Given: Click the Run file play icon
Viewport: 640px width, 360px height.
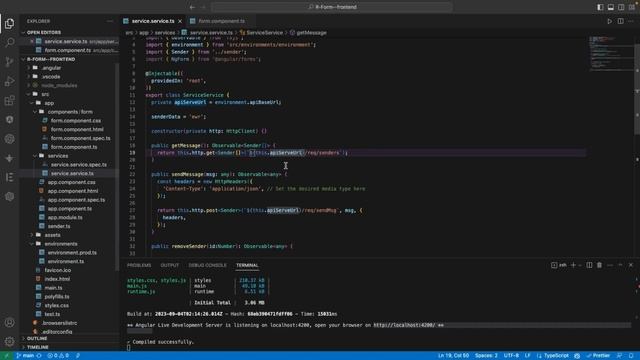Looking at the screenshot, I should point(609,21).
